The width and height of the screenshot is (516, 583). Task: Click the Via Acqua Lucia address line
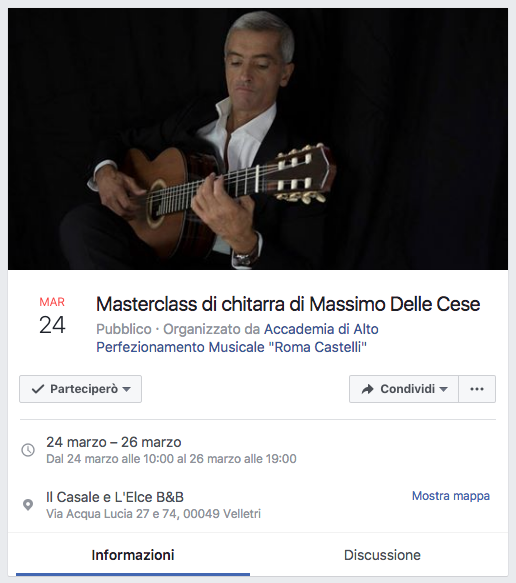[154, 514]
